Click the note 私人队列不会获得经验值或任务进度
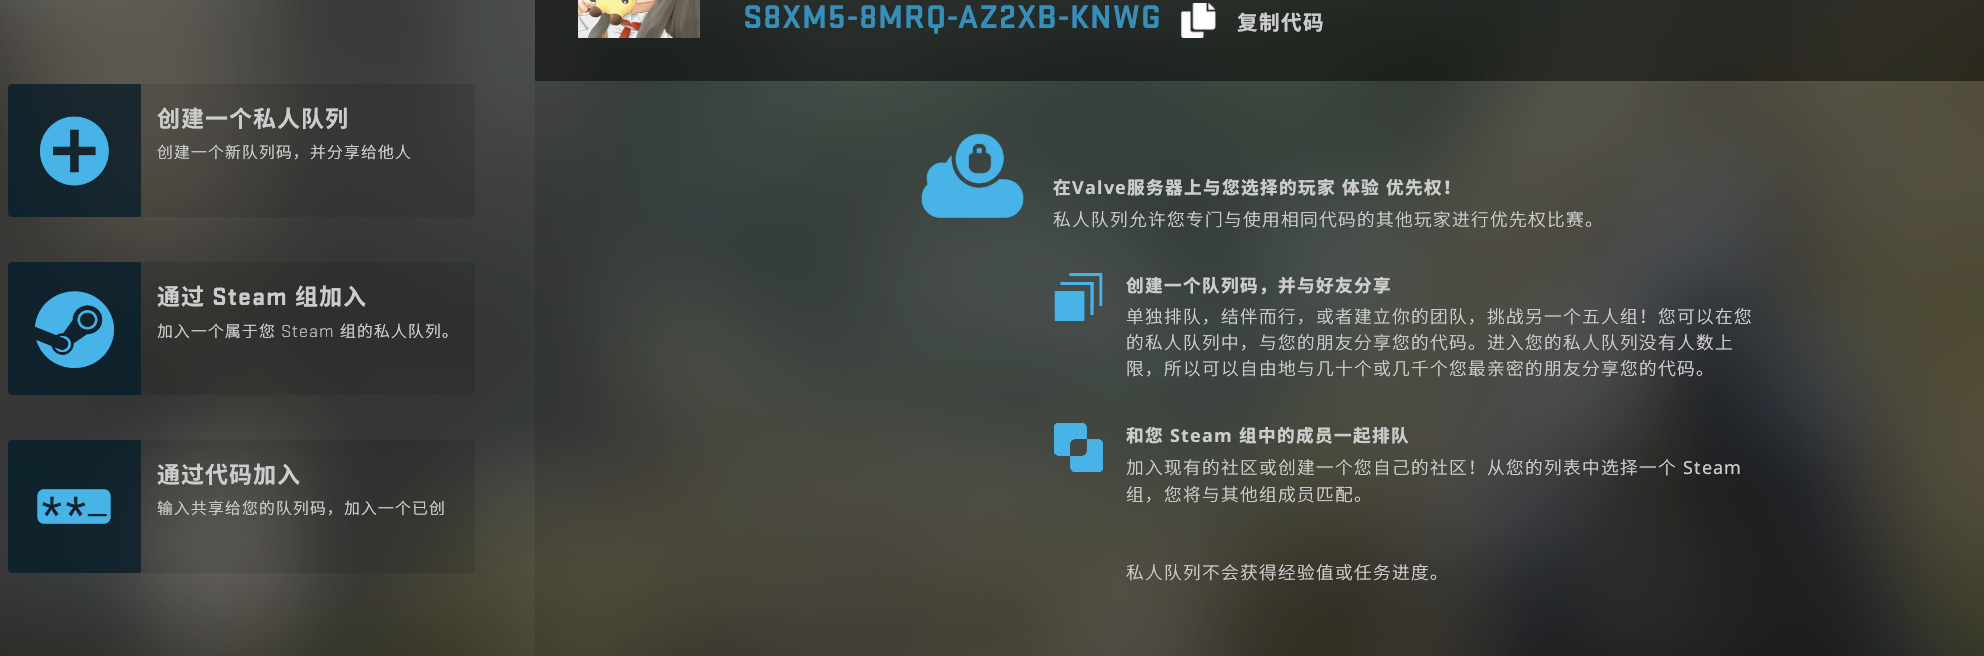 1283,572
